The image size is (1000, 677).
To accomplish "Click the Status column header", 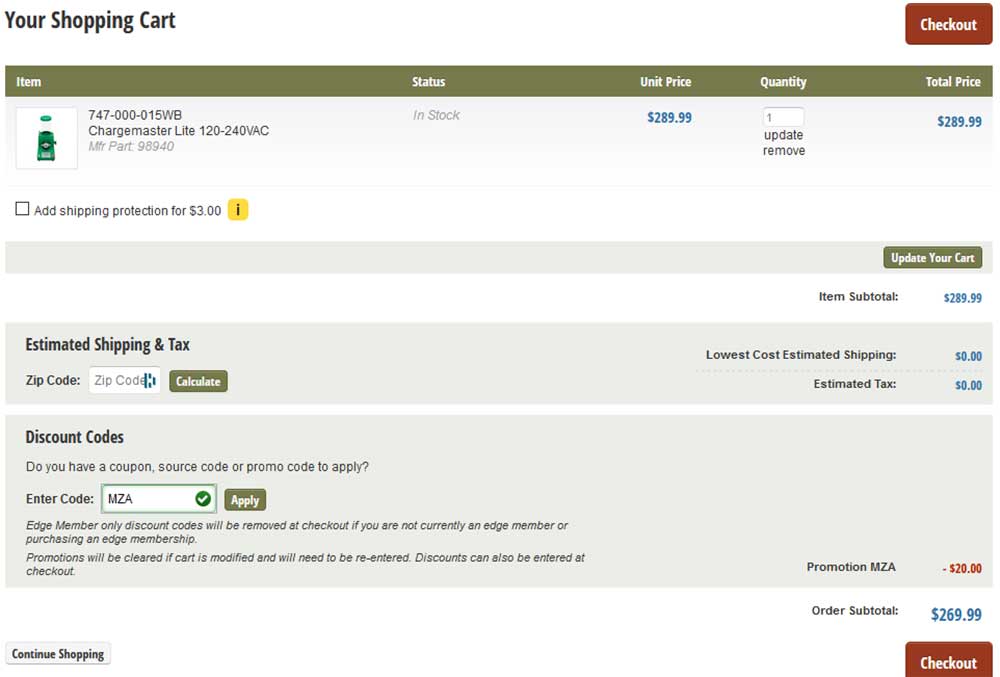I will tap(429, 82).
